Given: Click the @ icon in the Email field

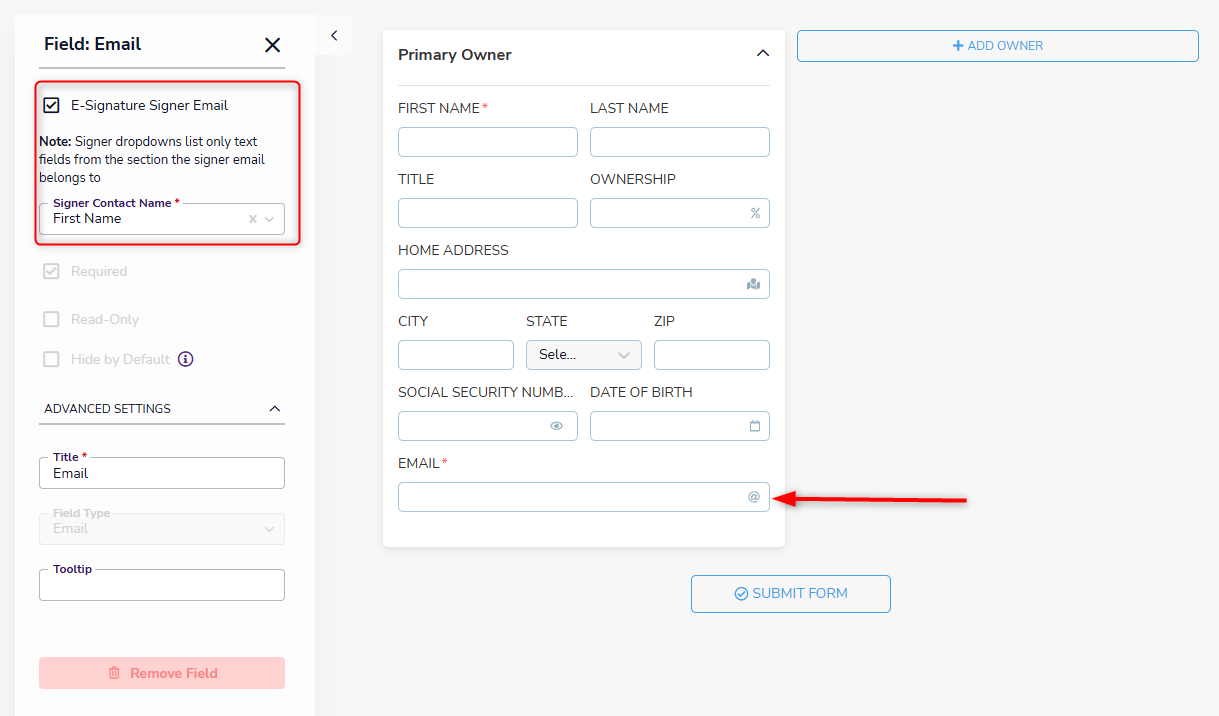Looking at the screenshot, I should (754, 497).
